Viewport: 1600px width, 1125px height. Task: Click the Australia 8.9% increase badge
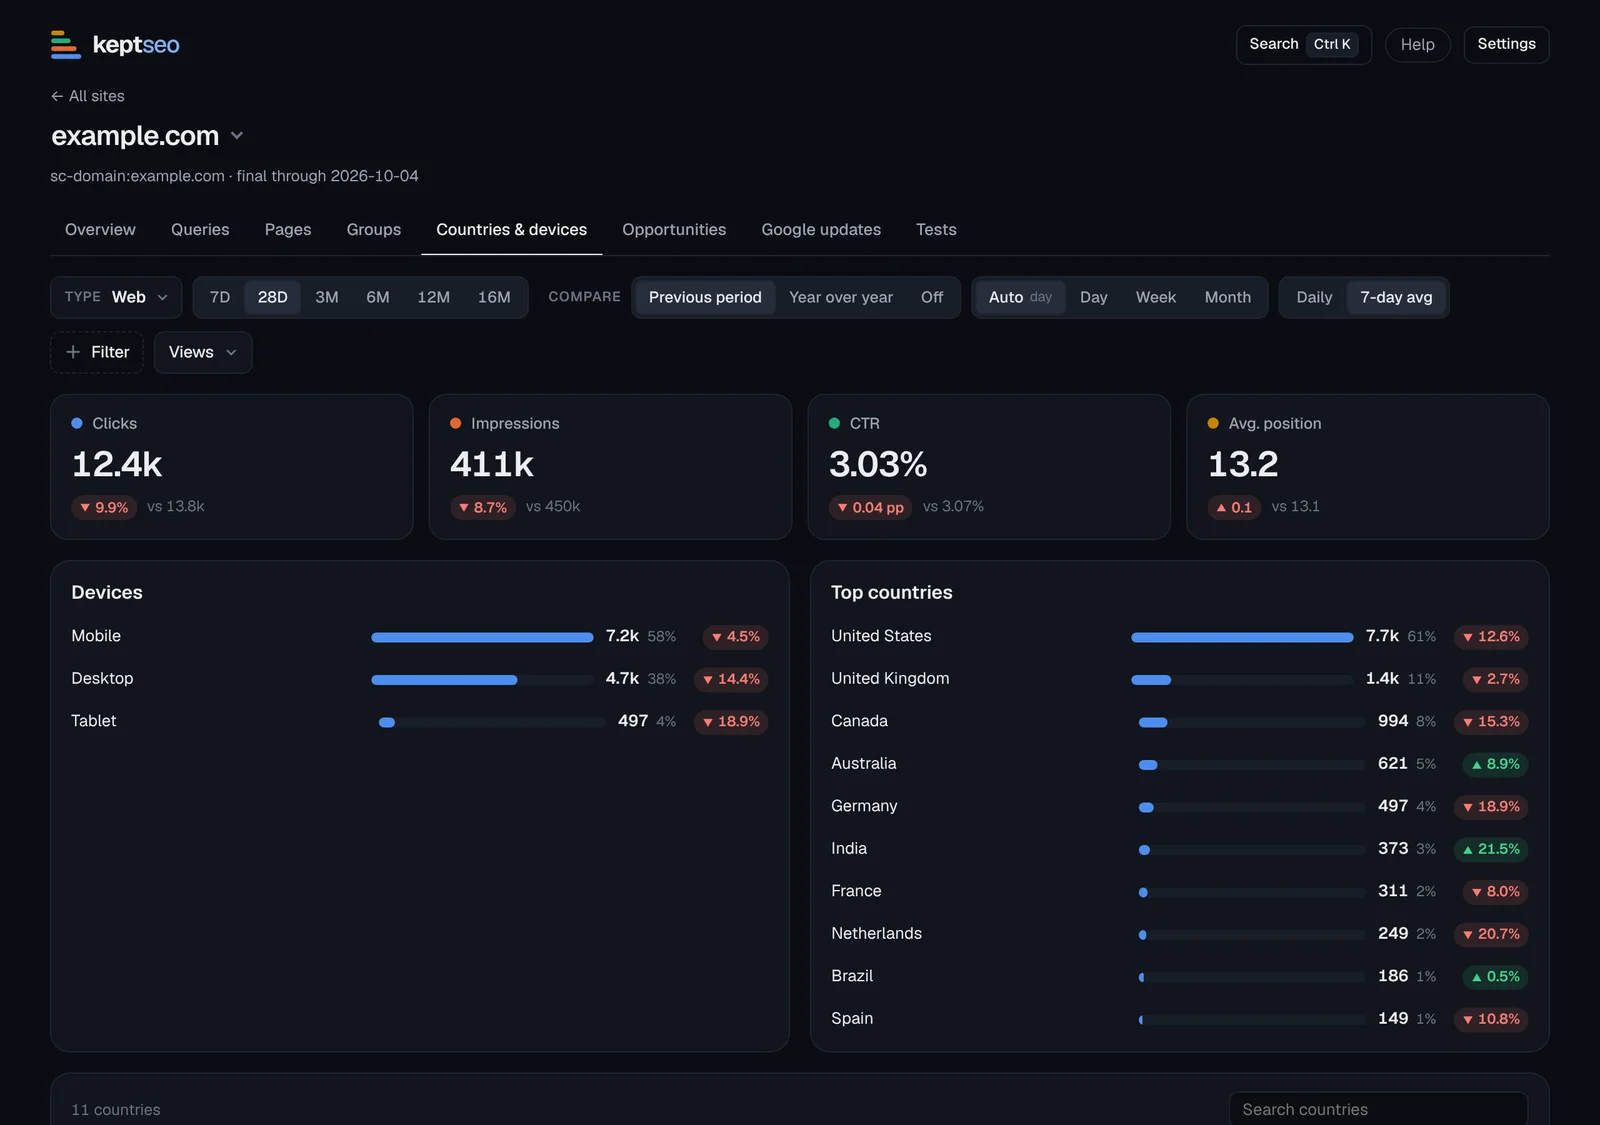(1495, 764)
